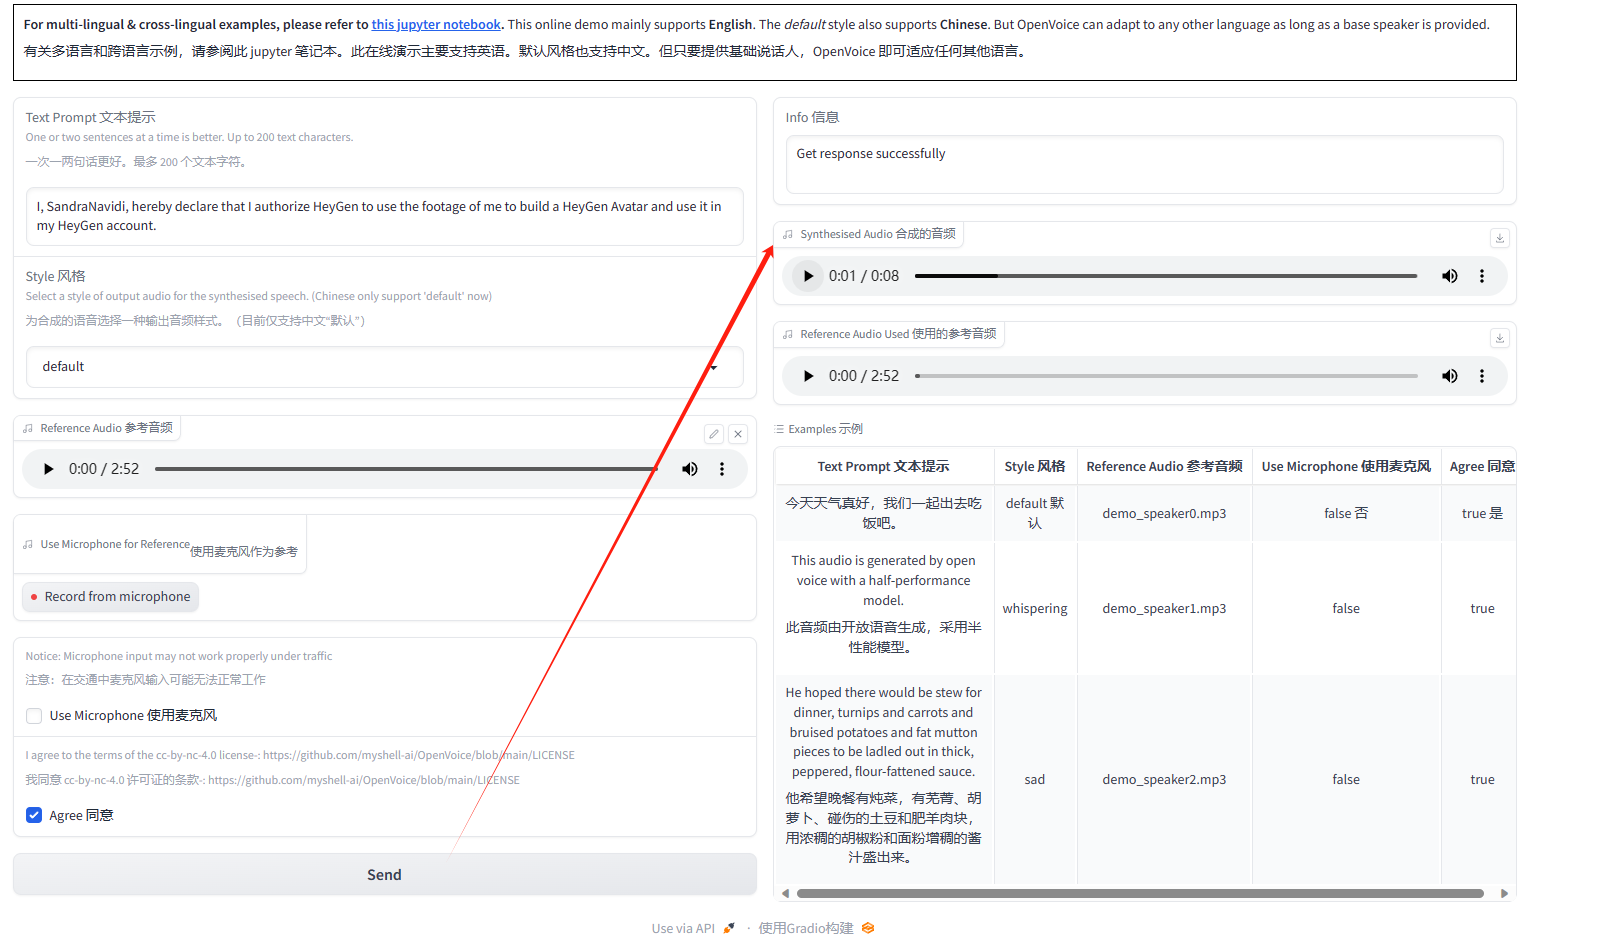The width and height of the screenshot is (1619, 946).
Task: Select the default 默认 style example cell
Action: click(x=1035, y=513)
